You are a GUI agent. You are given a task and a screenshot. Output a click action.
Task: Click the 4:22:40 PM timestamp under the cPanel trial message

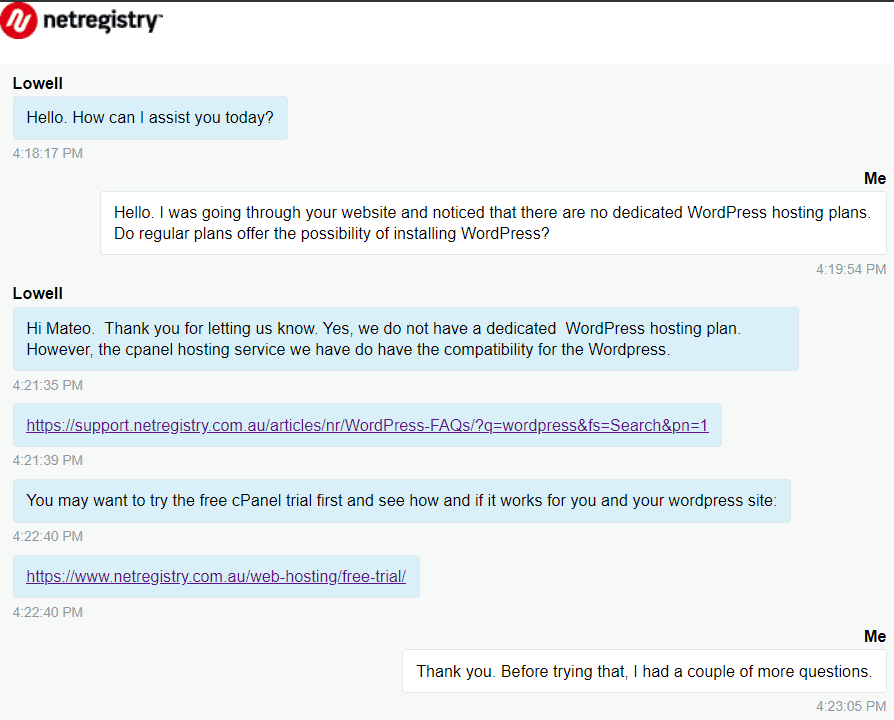pyautogui.click(x=48, y=536)
